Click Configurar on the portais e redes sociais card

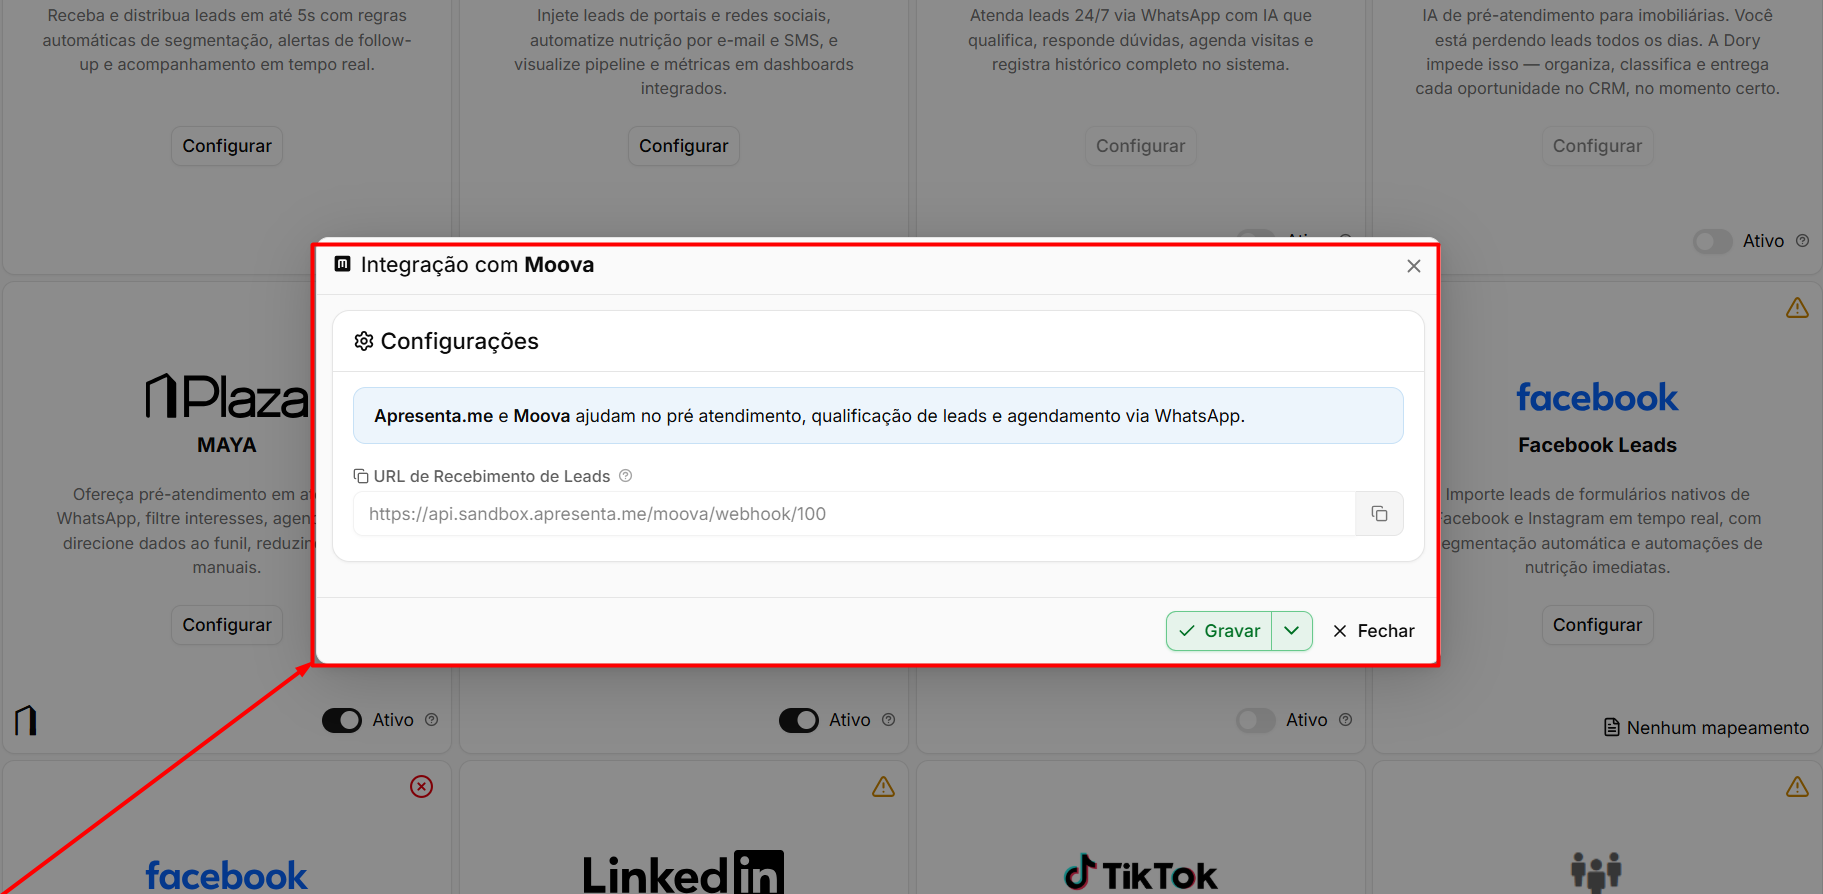click(684, 146)
